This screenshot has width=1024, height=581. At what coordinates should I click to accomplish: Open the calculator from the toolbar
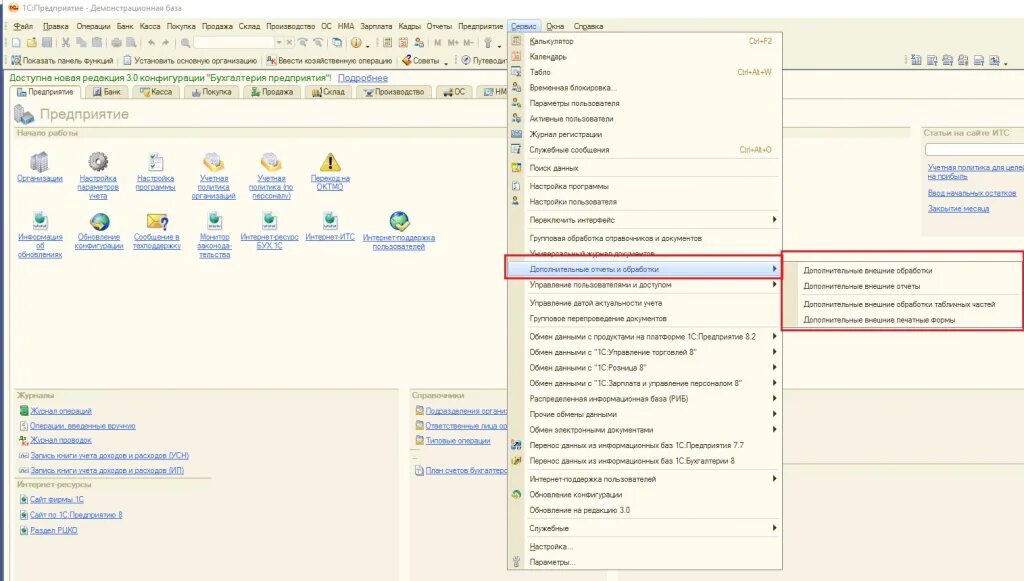coord(387,42)
